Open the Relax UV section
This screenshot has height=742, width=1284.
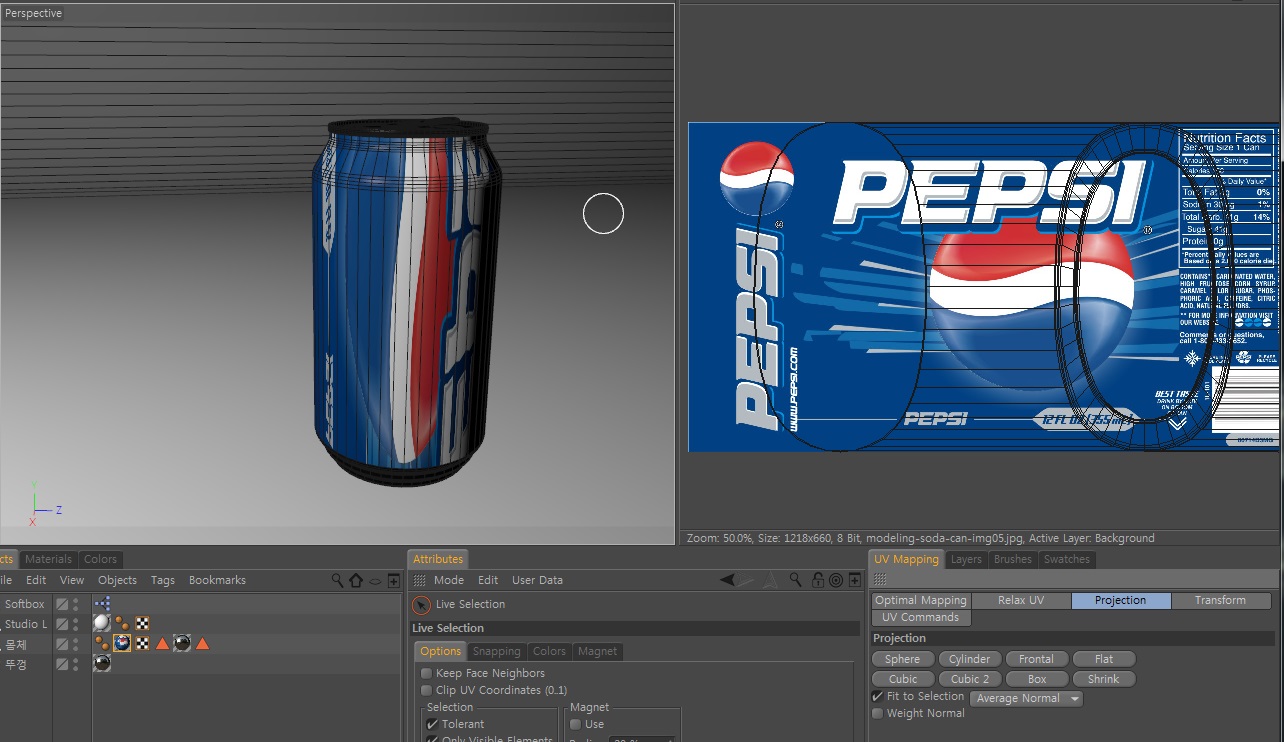pyautogui.click(x=1021, y=600)
